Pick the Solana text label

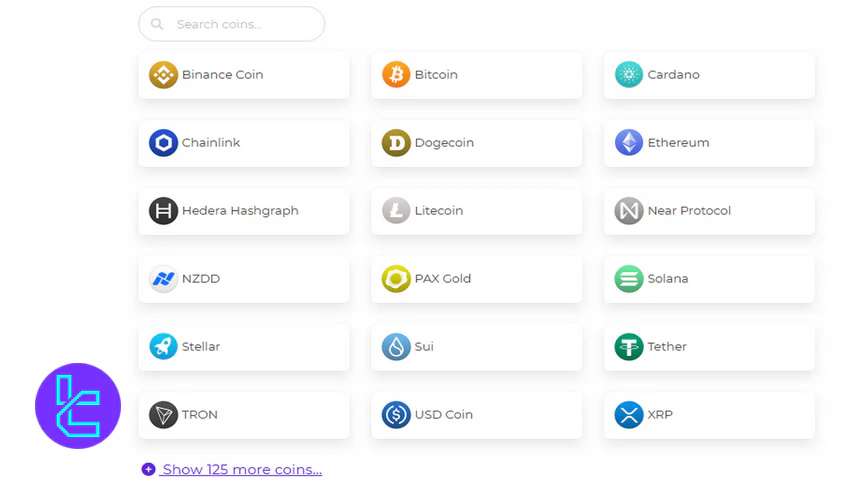pos(667,279)
